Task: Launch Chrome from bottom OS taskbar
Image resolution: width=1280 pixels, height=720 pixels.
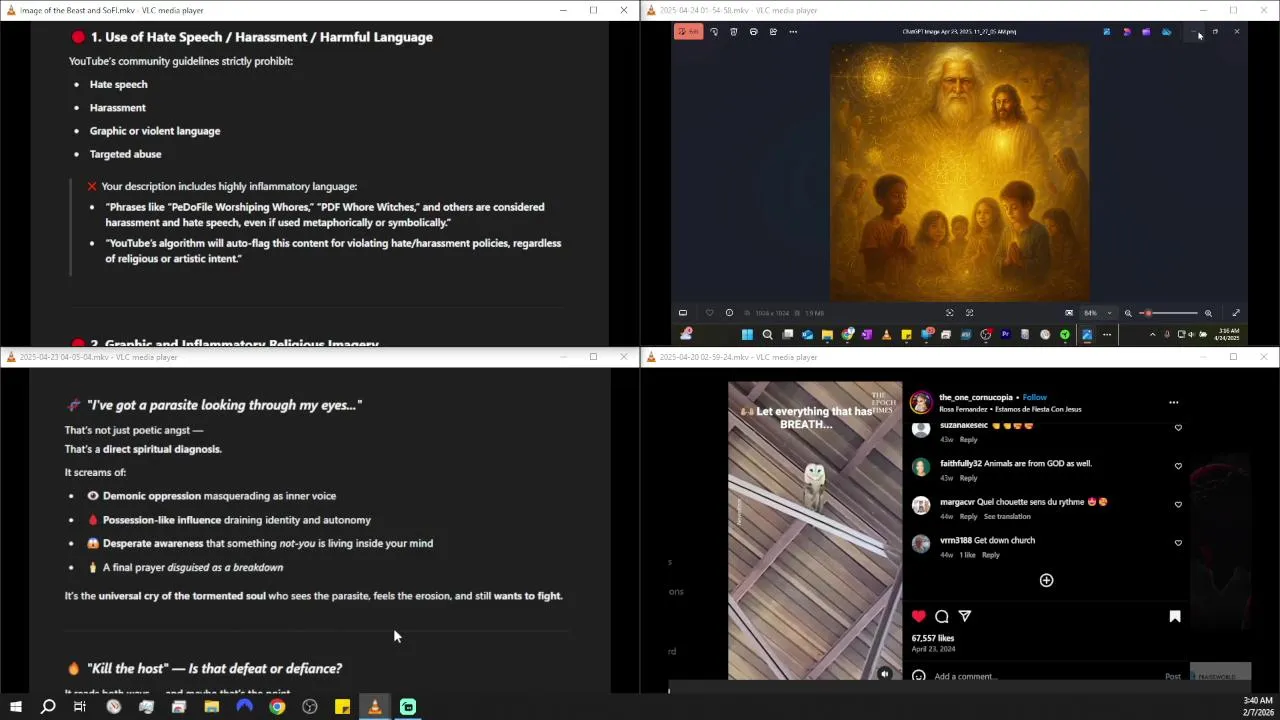Action: 277,707
